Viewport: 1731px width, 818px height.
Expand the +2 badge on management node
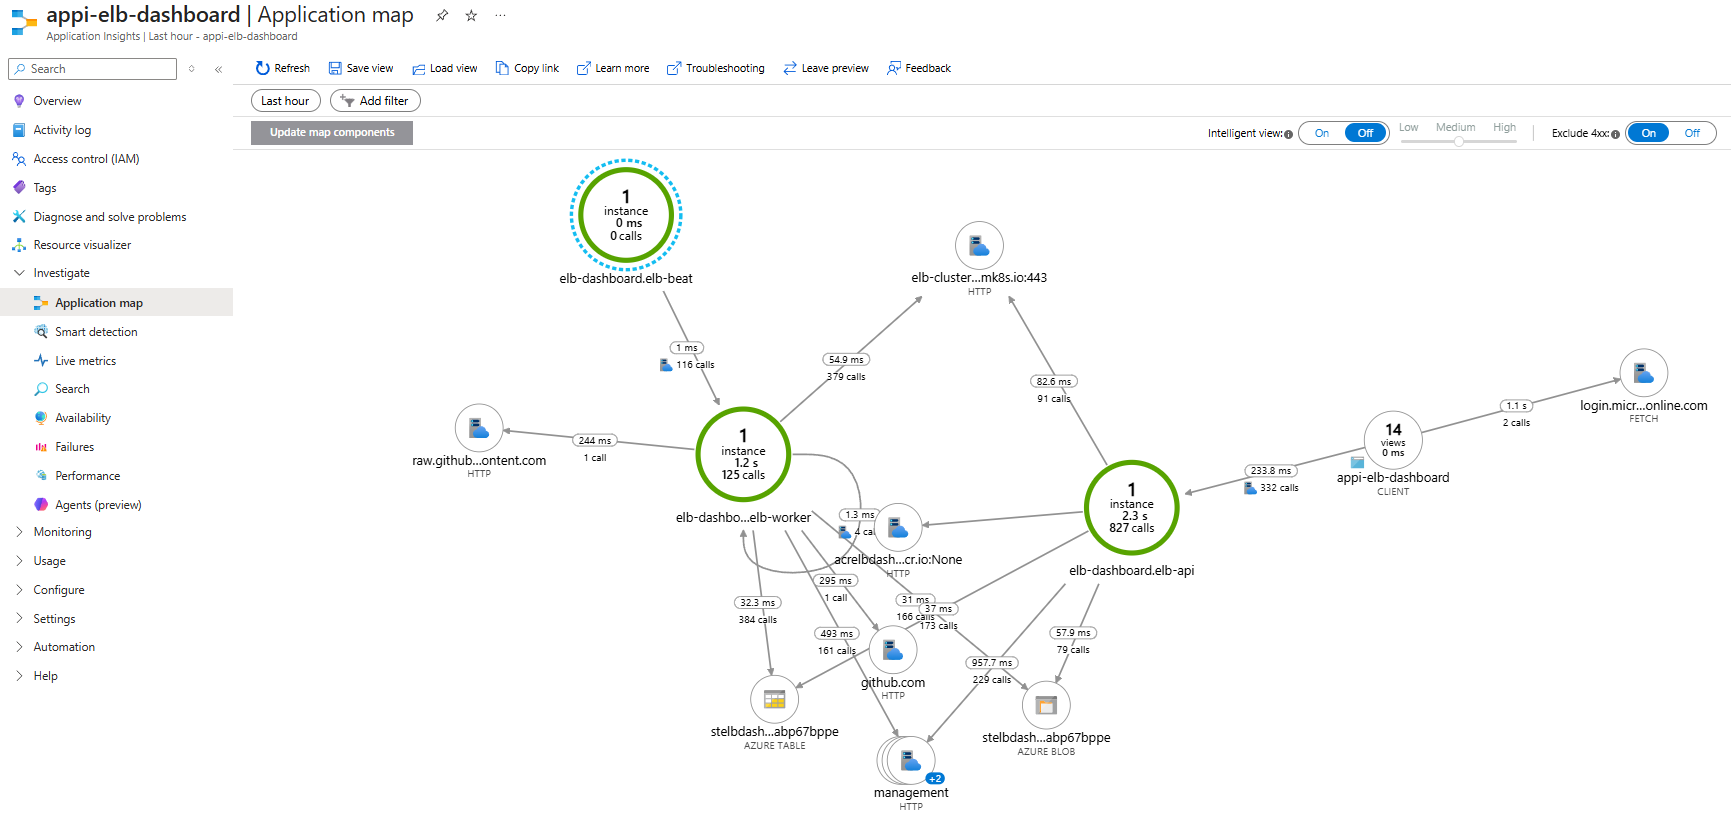tap(935, 778)
